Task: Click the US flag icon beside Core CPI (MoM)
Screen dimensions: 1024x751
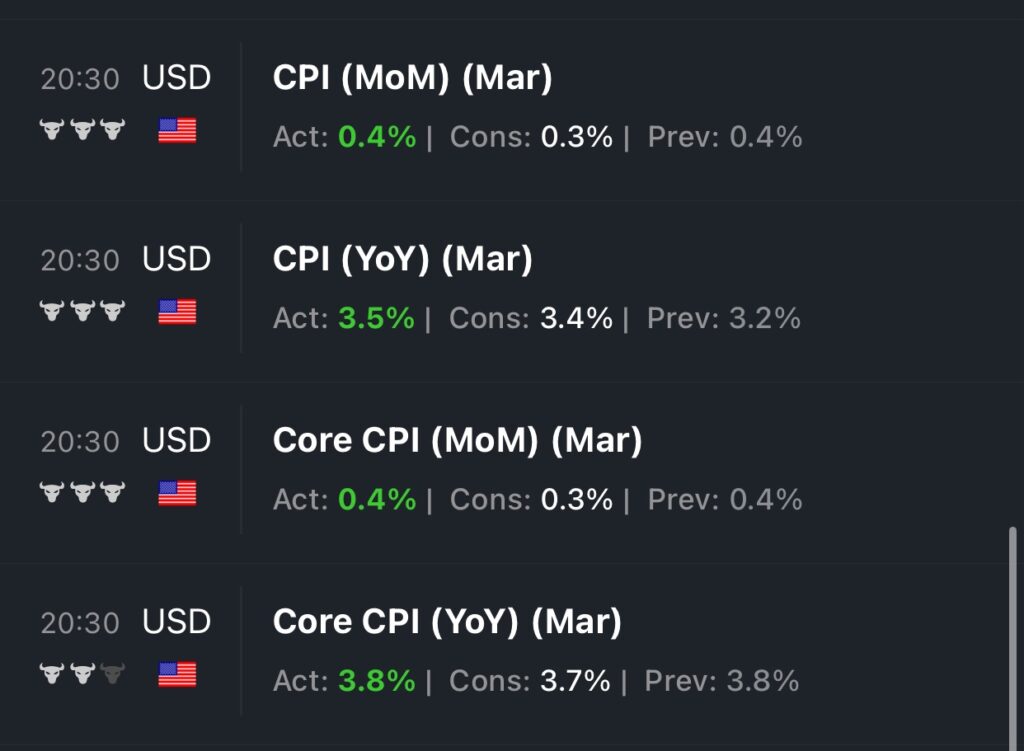Action: point(177,493)
